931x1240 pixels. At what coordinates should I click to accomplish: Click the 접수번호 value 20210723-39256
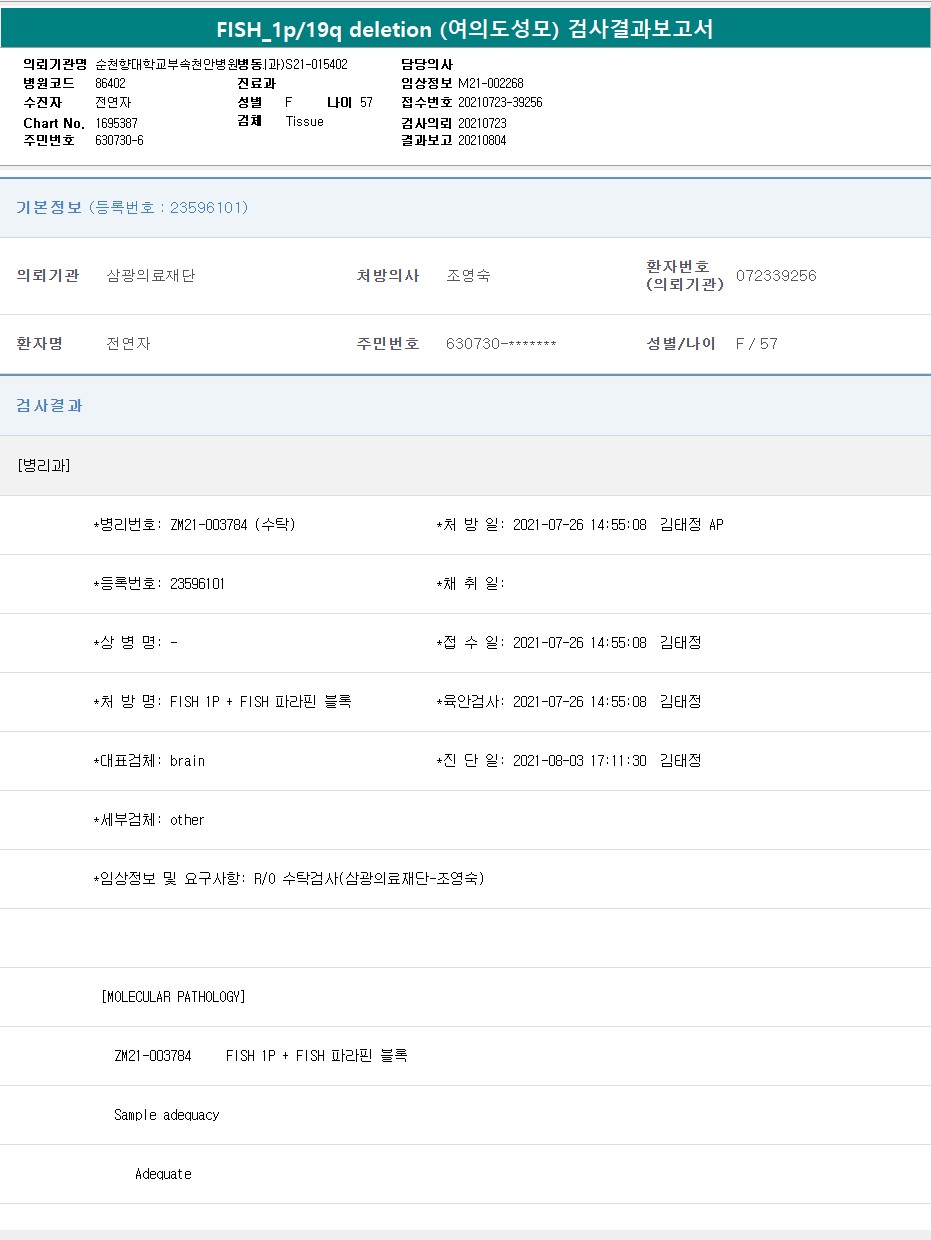tap(500, 103)
